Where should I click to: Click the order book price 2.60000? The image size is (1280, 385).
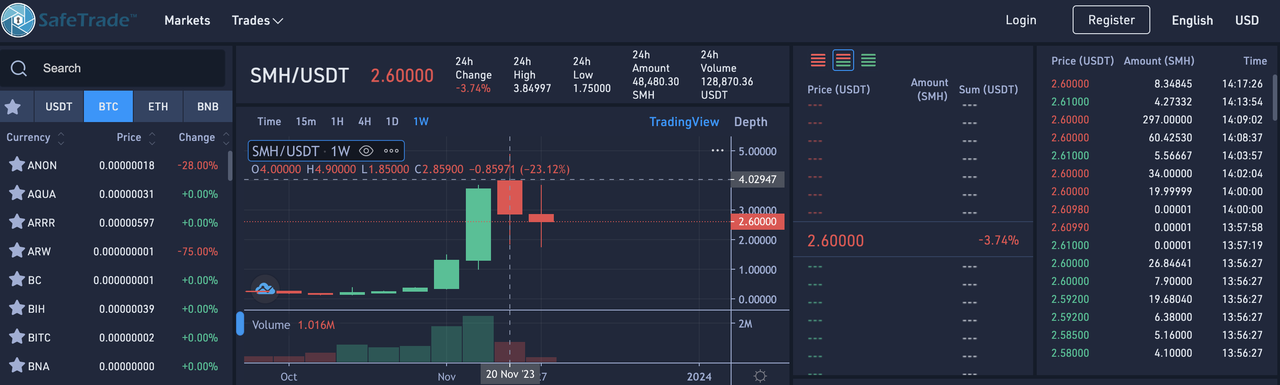pos(835,241)
